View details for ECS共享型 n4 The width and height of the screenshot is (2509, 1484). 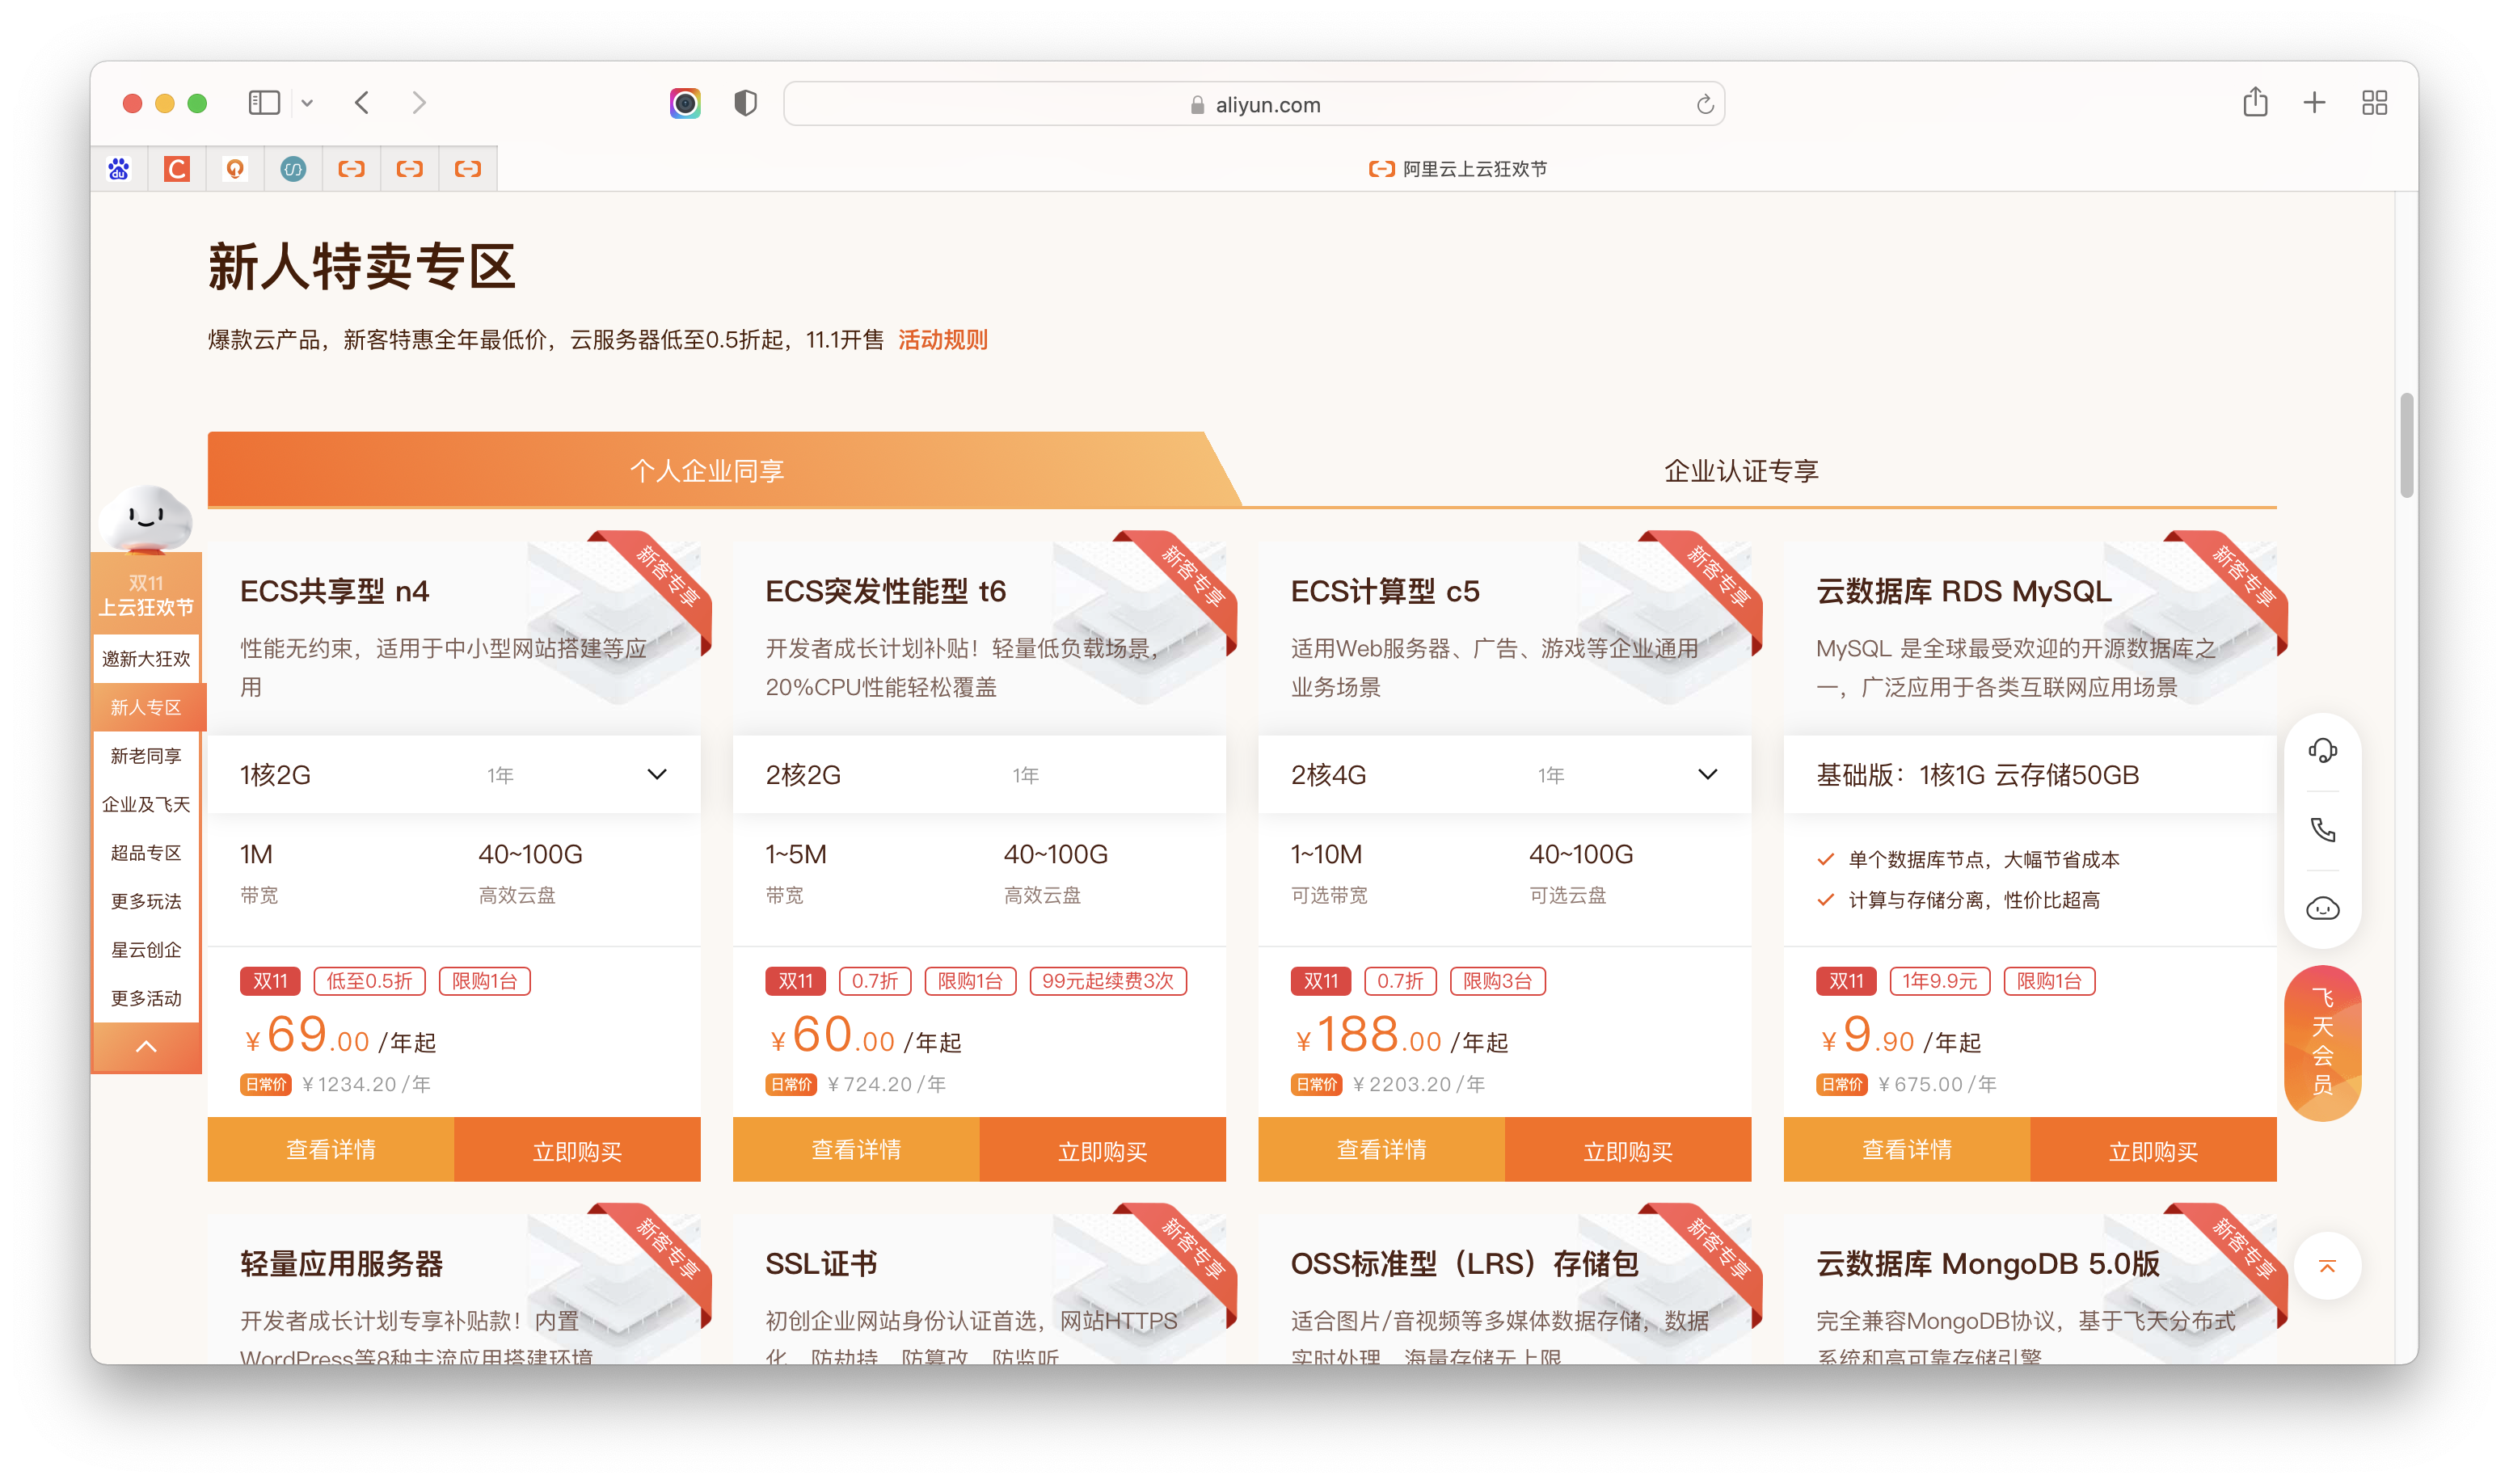point(331,1150)
